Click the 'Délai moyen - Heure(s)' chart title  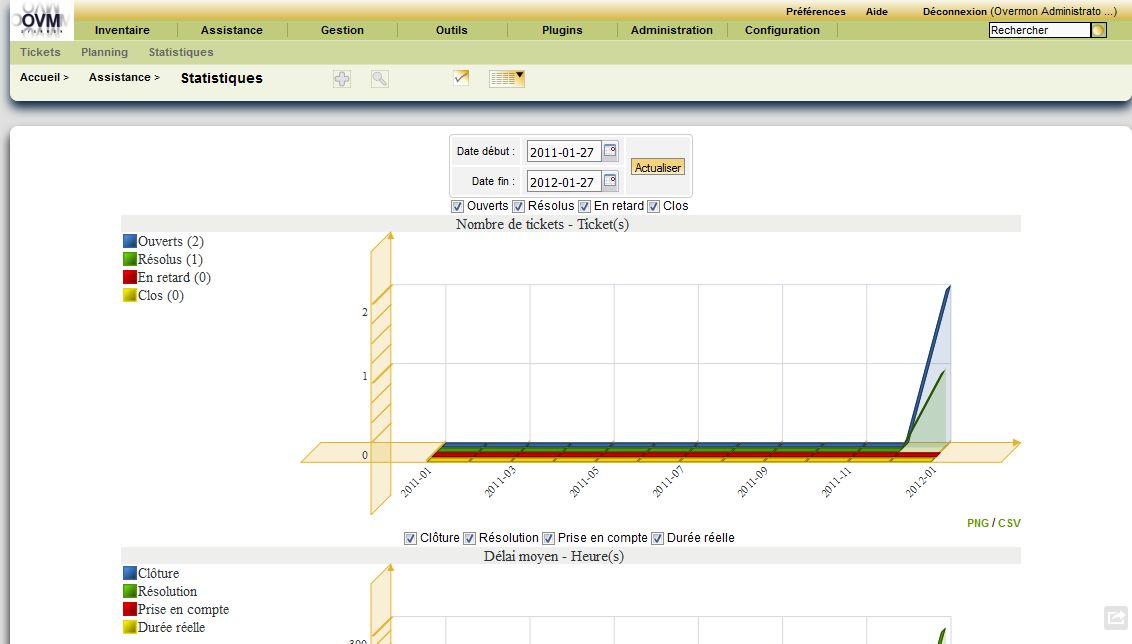pos(554,557)
